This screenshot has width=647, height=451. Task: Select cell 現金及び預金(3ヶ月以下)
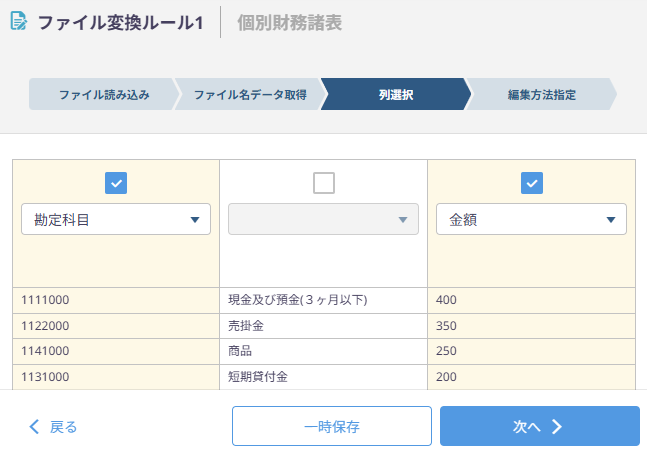click(x=324, y=300)
